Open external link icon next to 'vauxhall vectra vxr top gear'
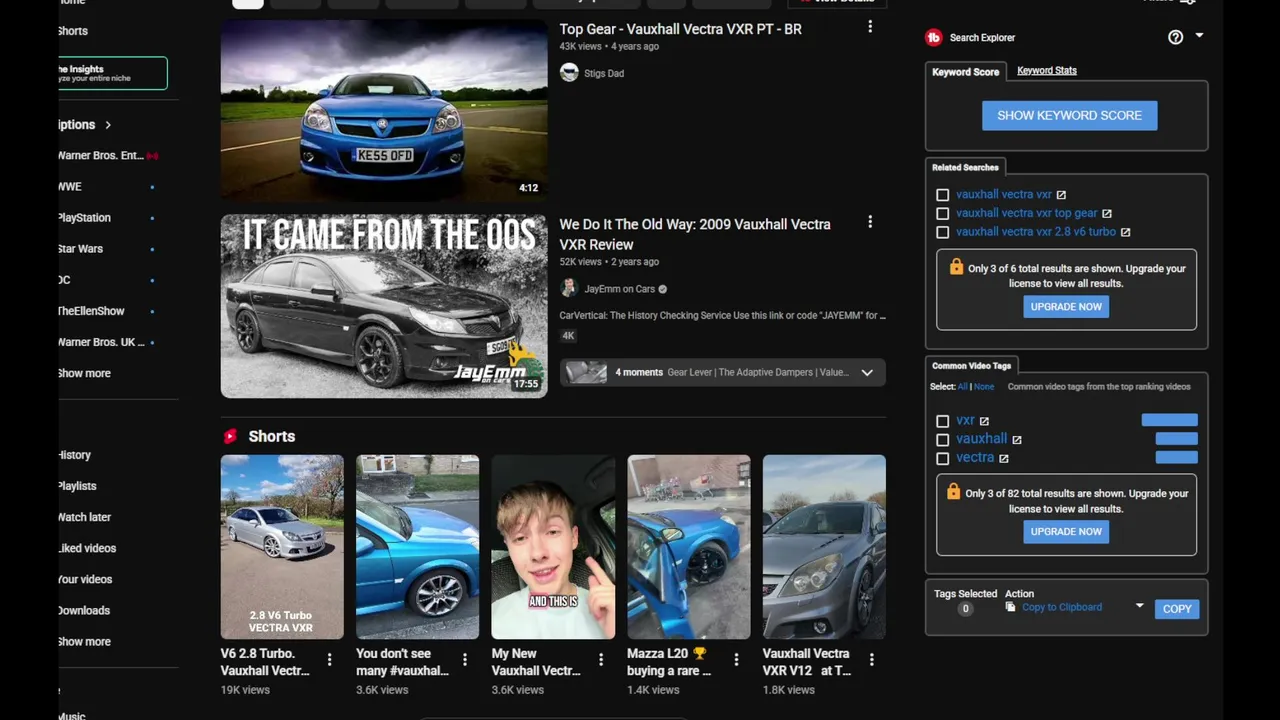The height and width of the screenshot is (720, 1280). click(x=1107, y=213)
